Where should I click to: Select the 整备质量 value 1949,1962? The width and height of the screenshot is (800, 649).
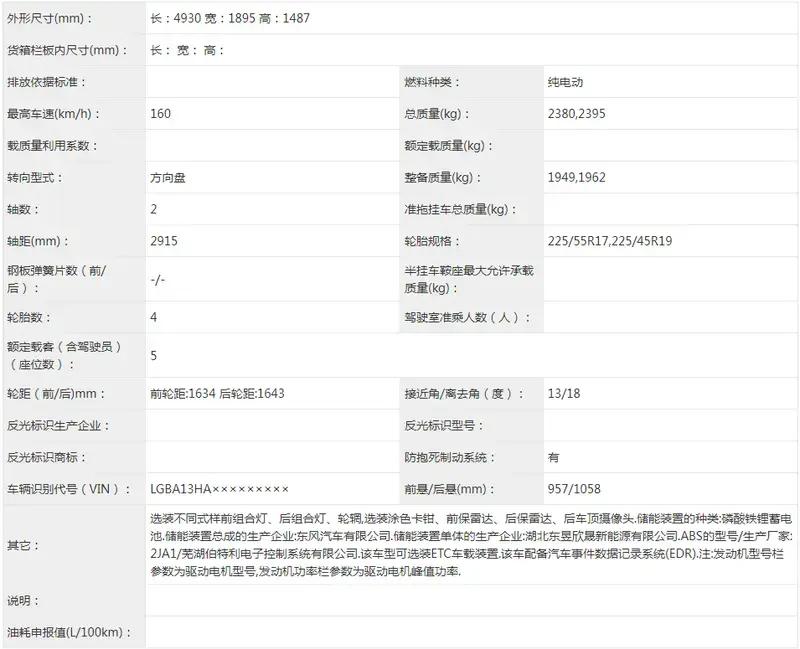coord(576,177)
